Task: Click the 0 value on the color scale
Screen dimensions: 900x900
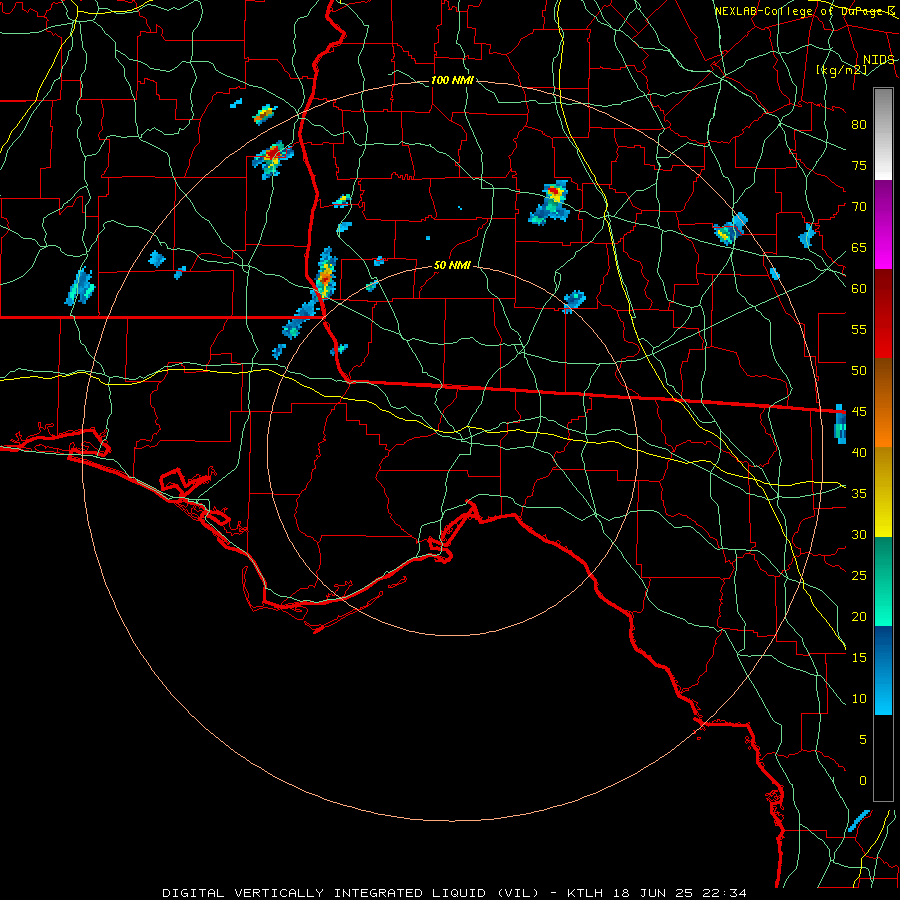Action: pyautogui.click(x=863, y=780)
